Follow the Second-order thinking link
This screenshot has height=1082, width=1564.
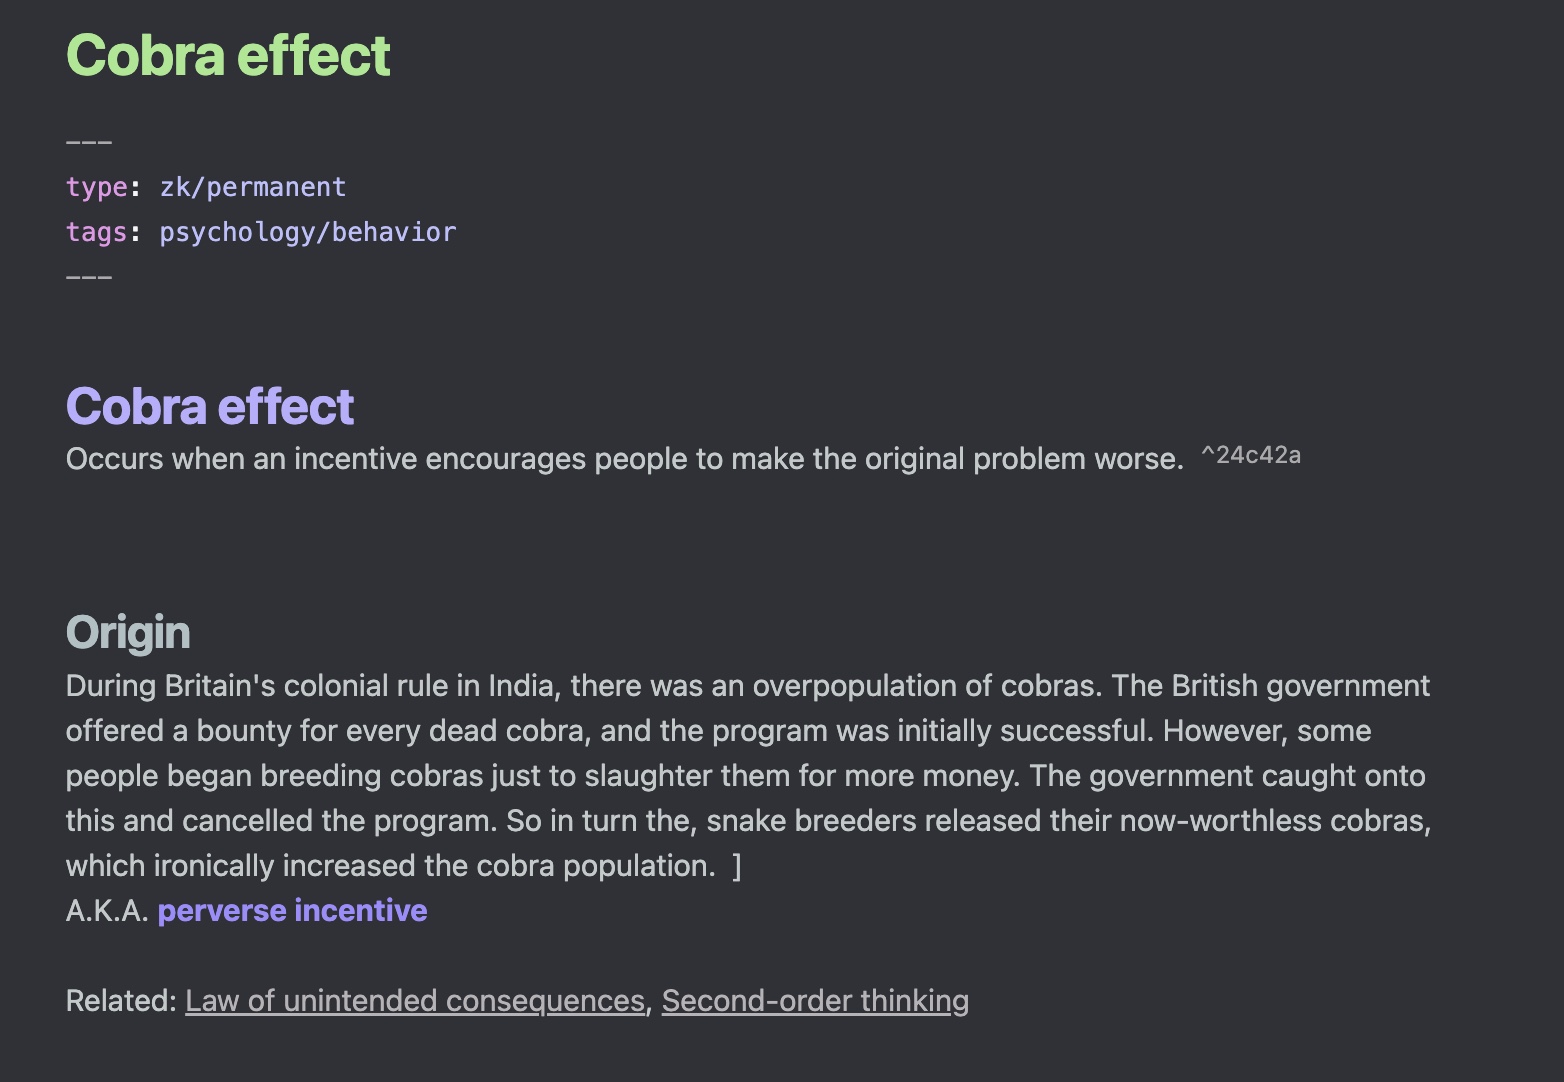(x=815, y=1001)
